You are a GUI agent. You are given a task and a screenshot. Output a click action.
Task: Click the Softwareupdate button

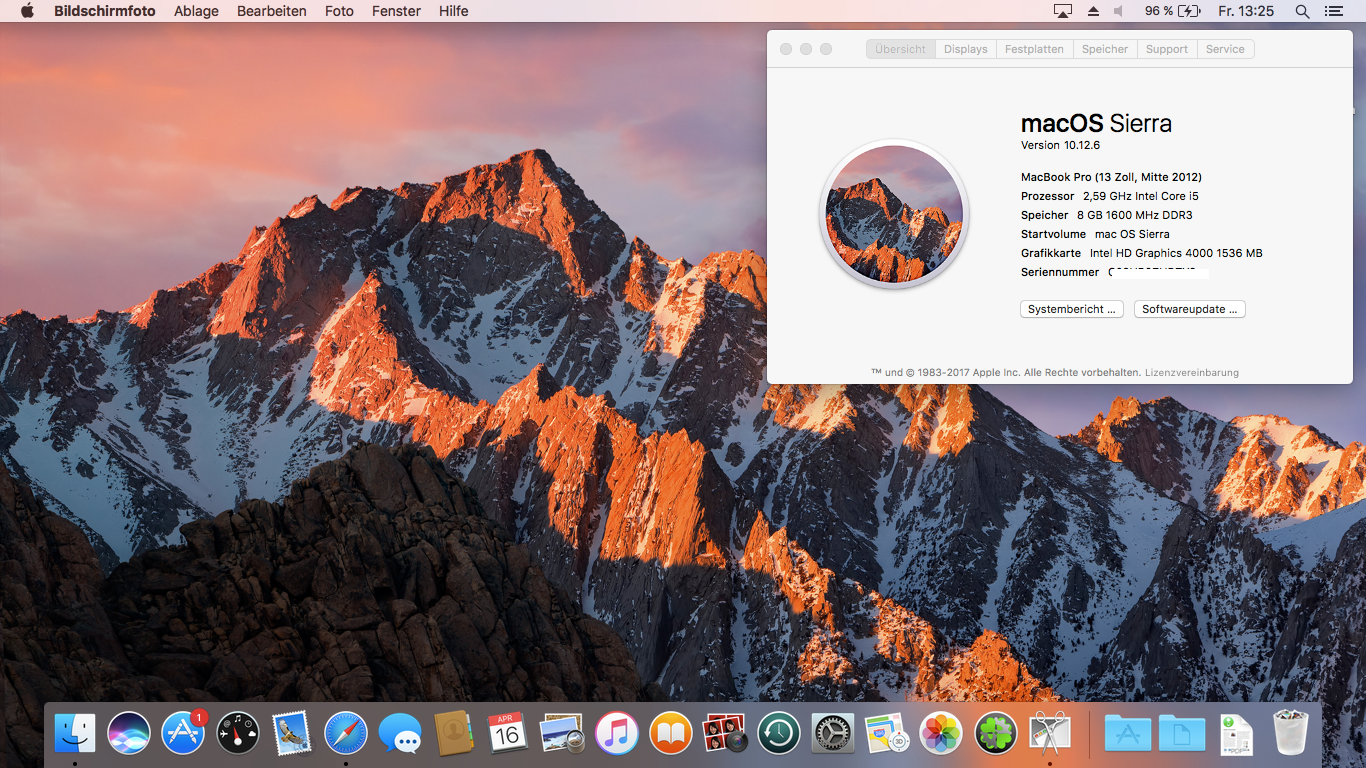[1189, 309]
